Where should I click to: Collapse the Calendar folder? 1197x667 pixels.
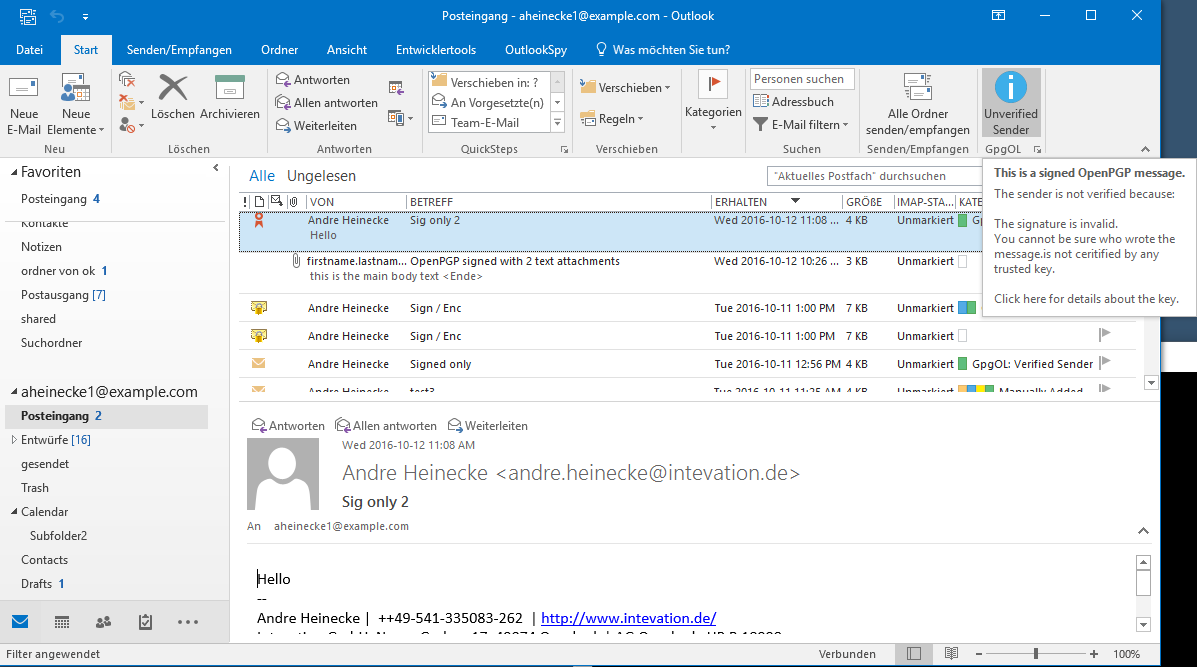(x=14, y=511)
